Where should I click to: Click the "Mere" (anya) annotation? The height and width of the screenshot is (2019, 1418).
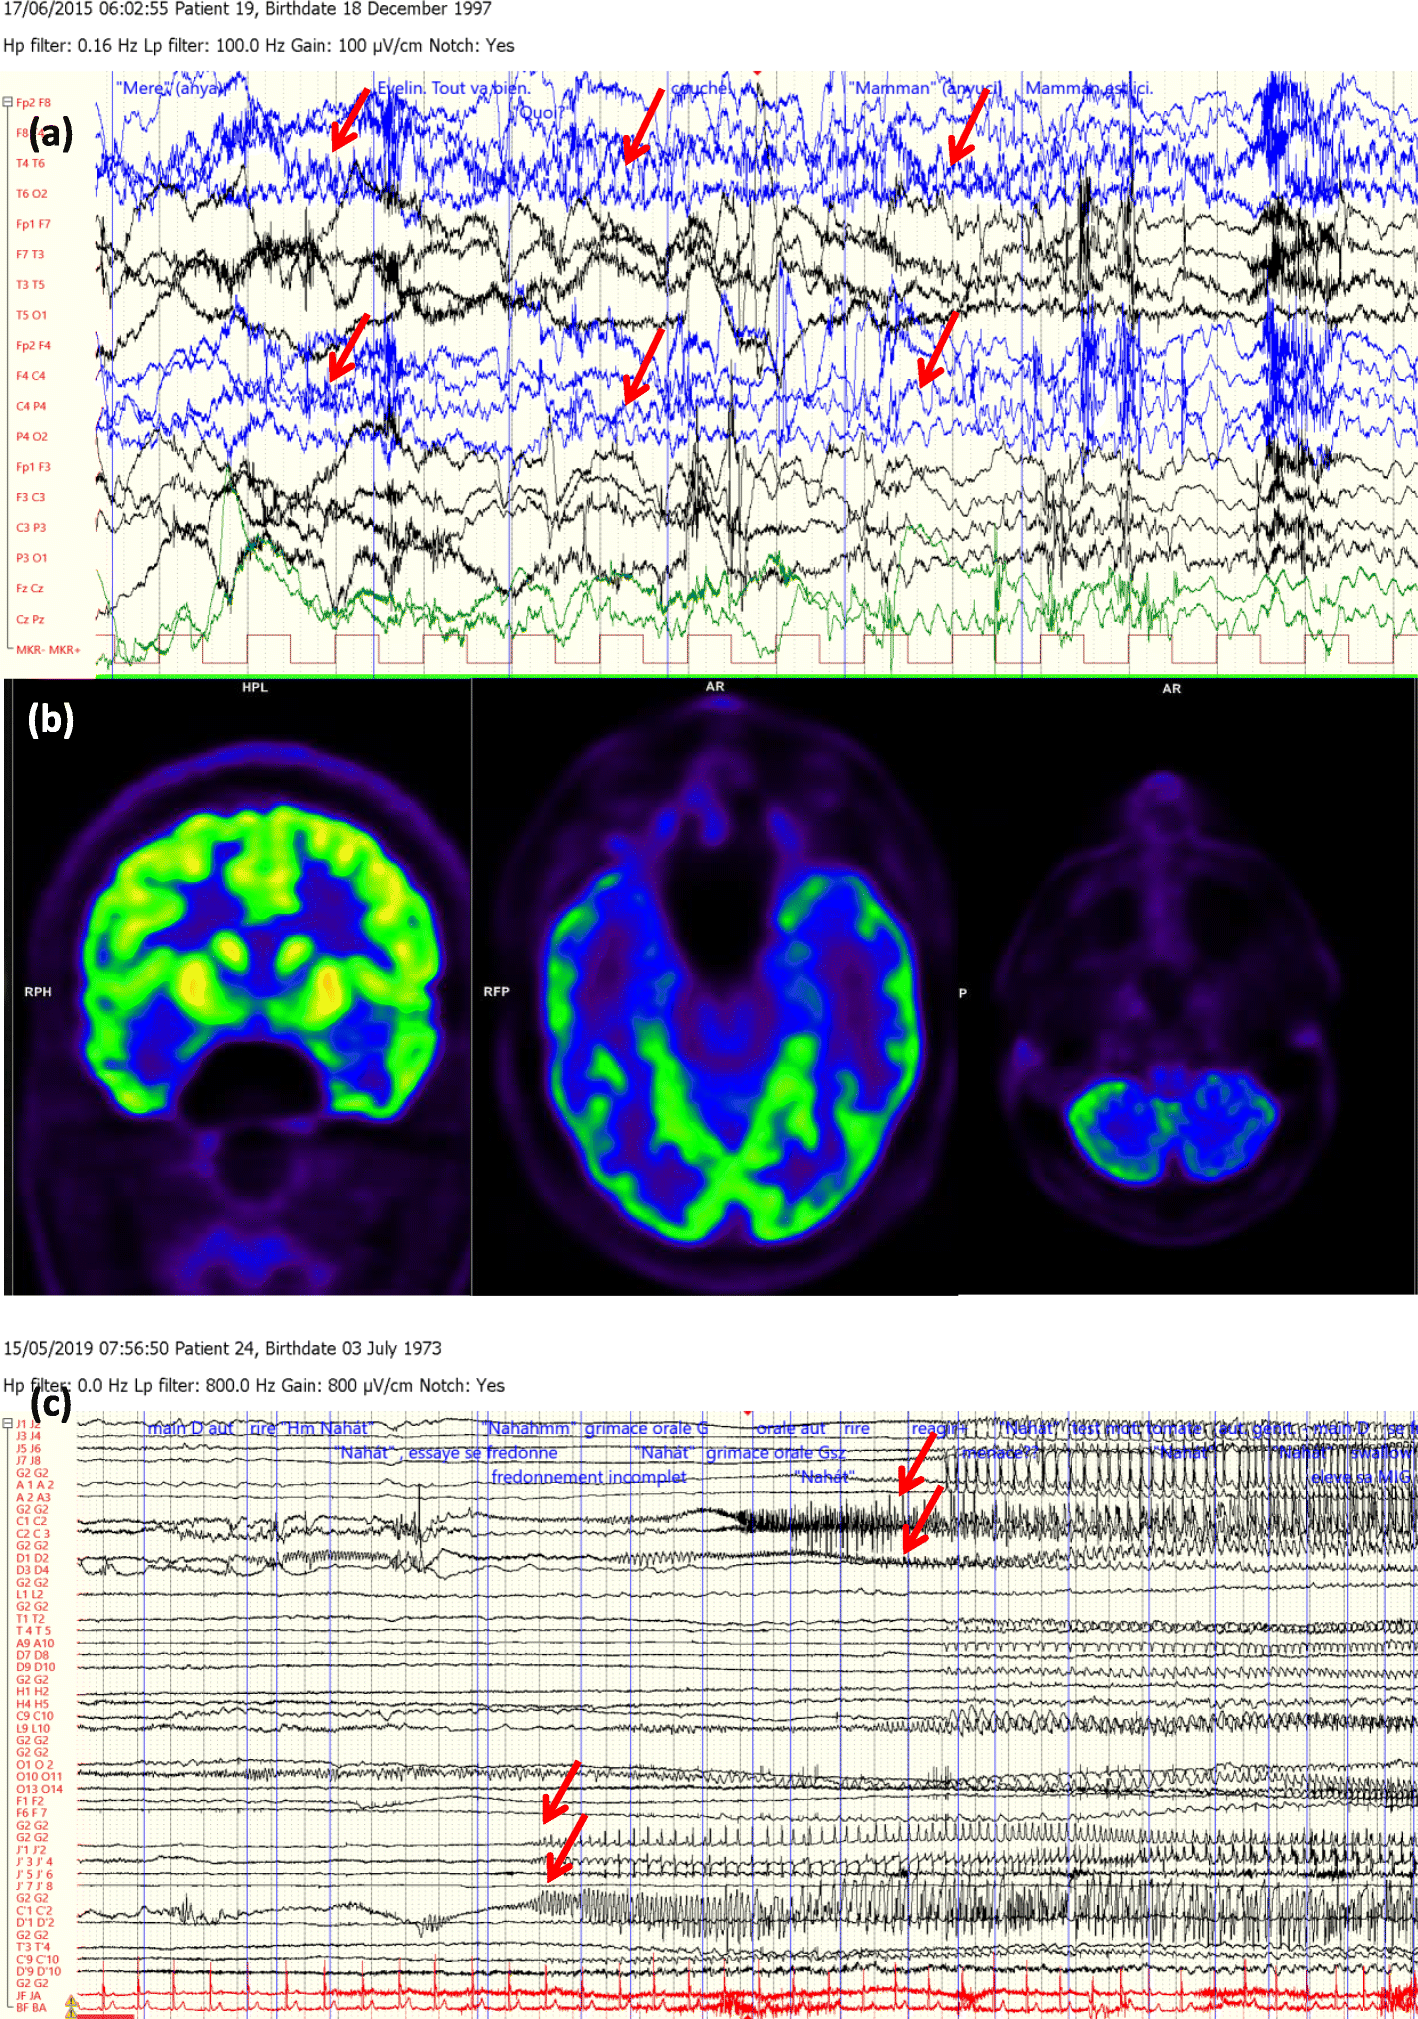point(169,88)
